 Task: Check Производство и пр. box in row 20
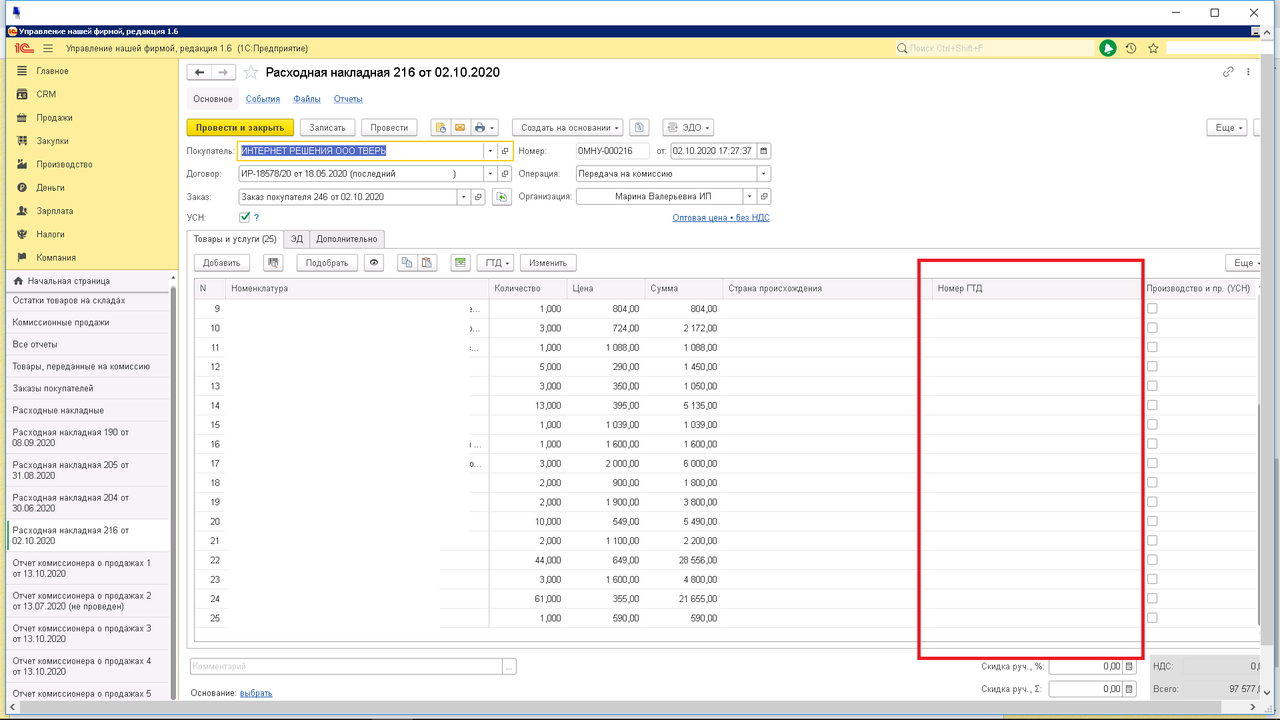pyautogui.click(x=1152, y=521)
